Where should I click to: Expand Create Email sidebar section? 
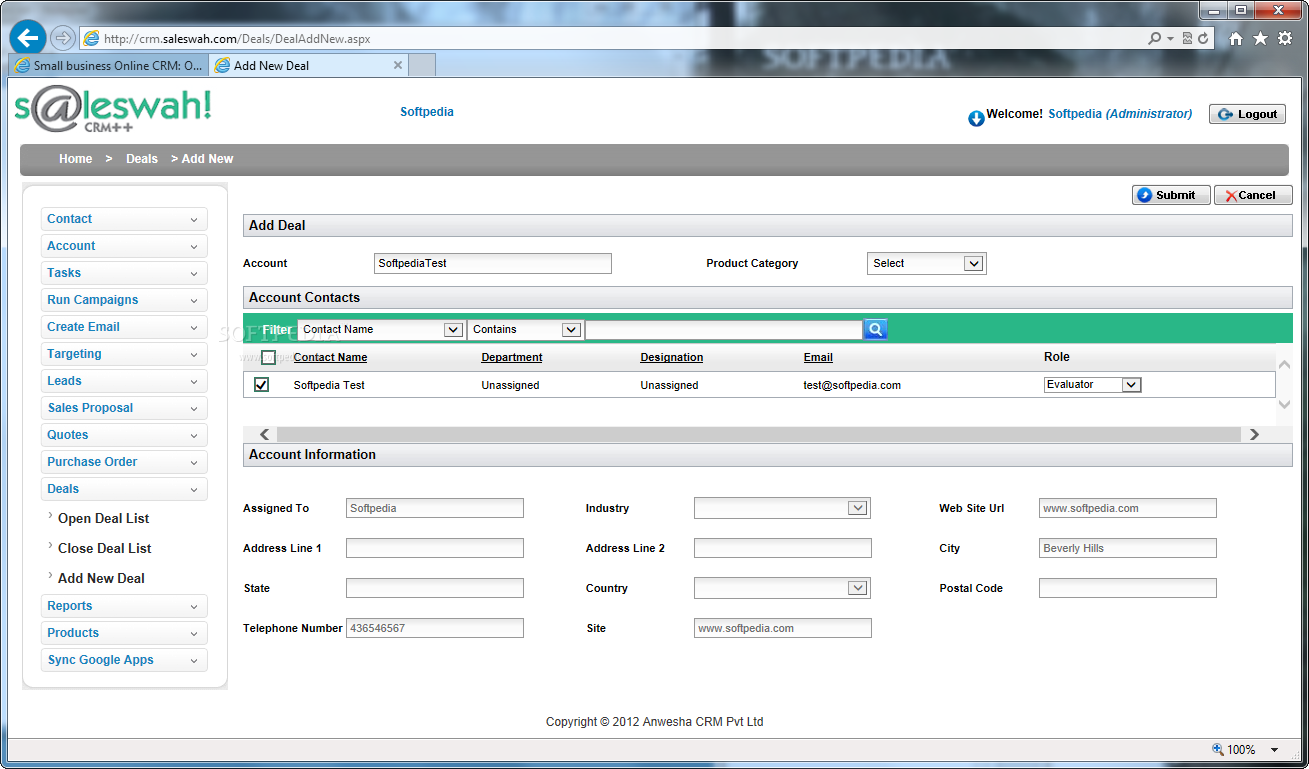[x=124, y=327]
